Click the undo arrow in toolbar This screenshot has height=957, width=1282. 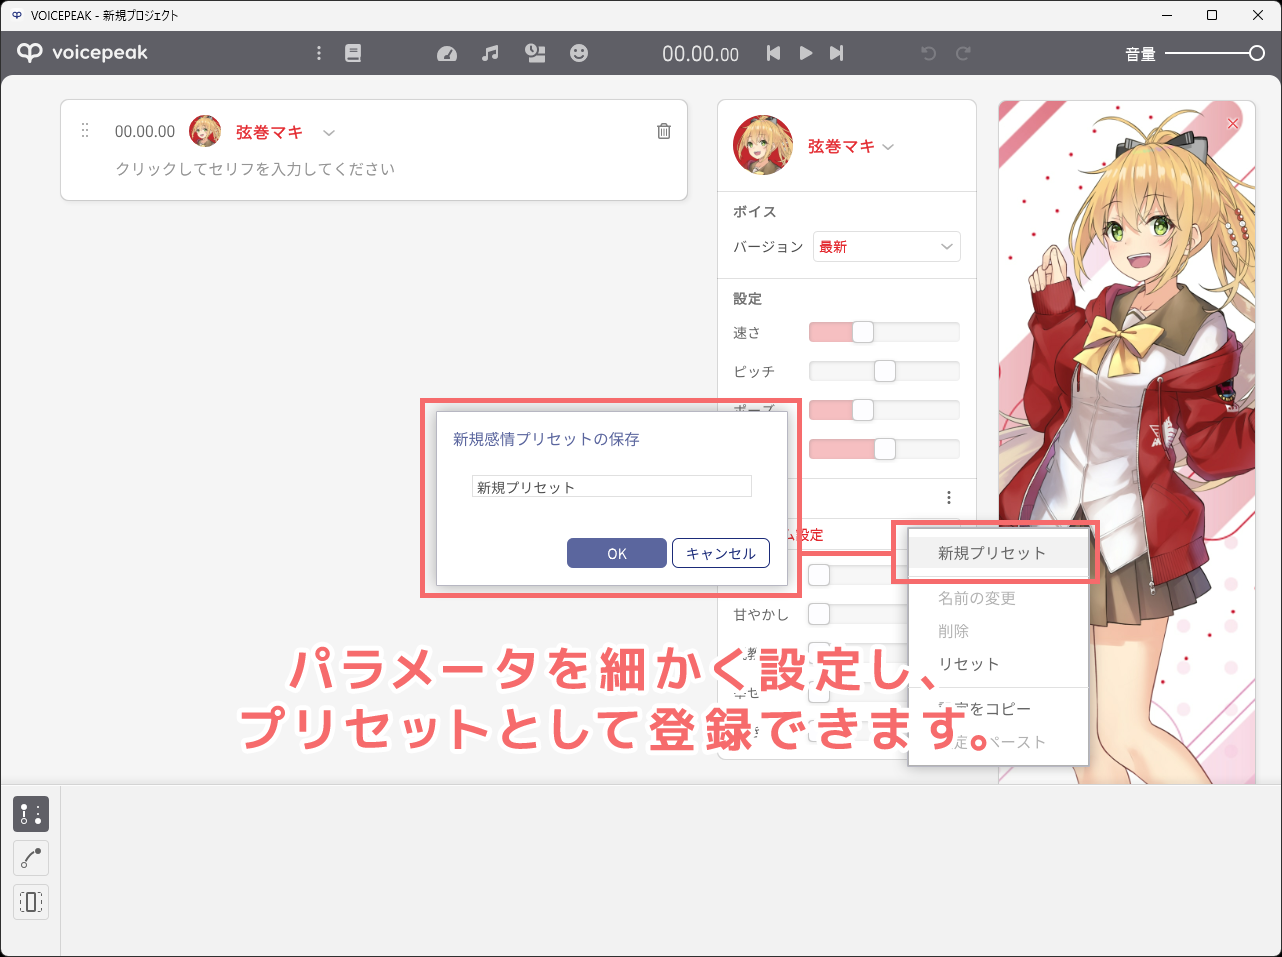(x=929, y=53)
